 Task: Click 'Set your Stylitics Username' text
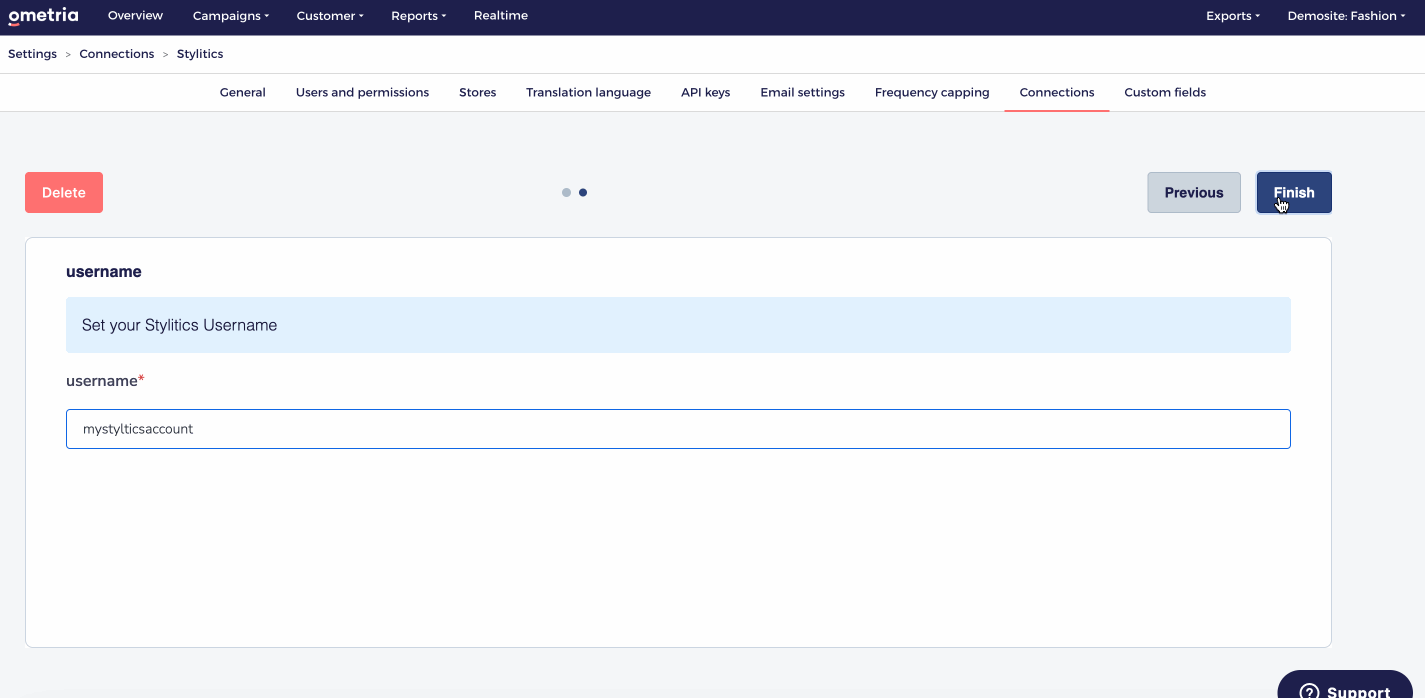click(179, 325)
